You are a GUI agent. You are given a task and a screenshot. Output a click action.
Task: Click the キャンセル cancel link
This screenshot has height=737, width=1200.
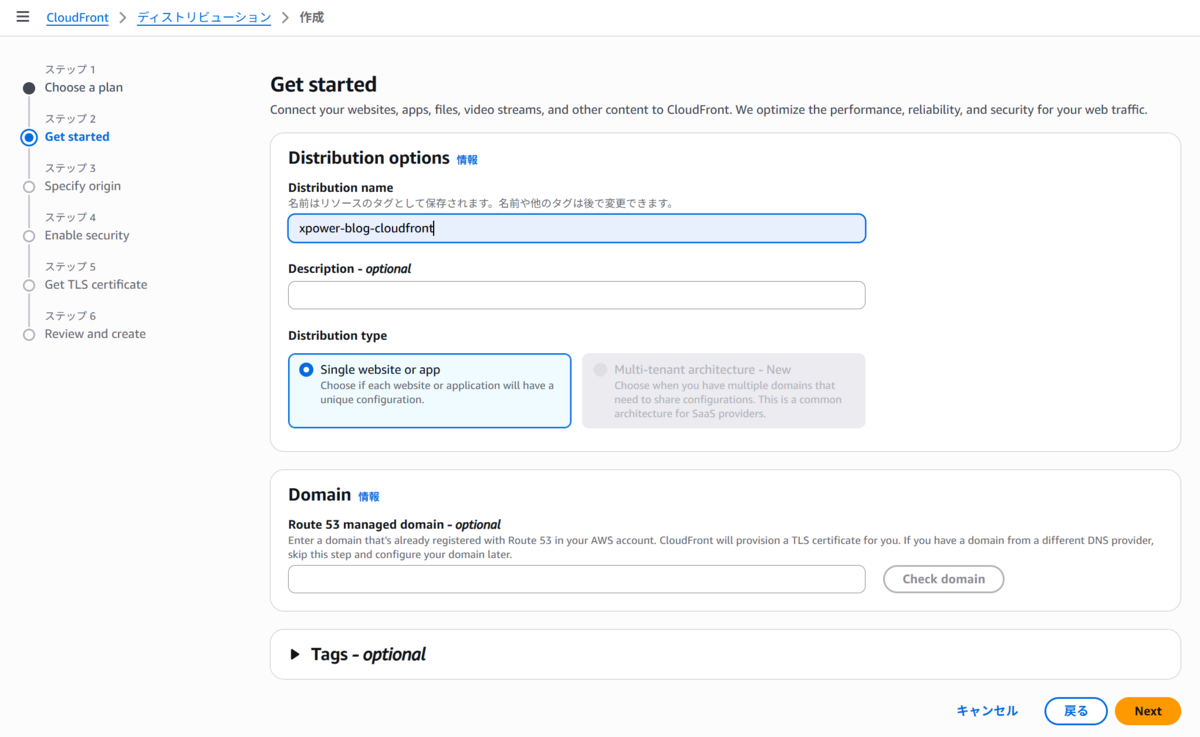tap(987, 711)
